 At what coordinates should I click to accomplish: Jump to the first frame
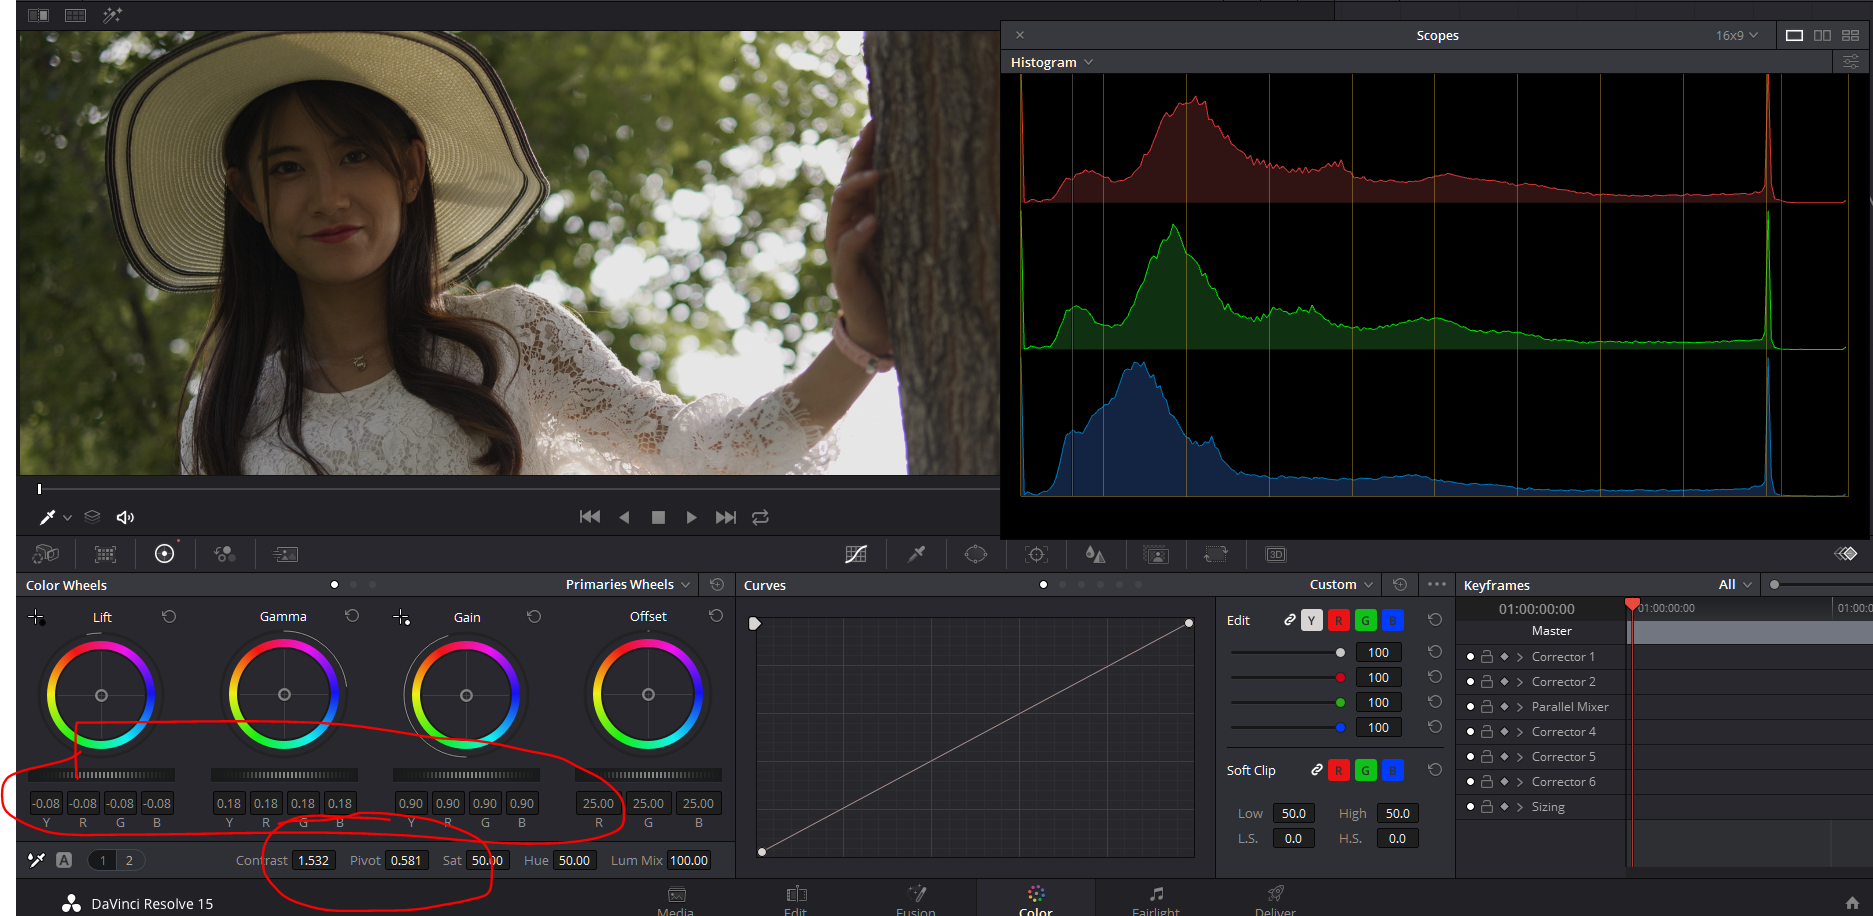click(590, 517)
